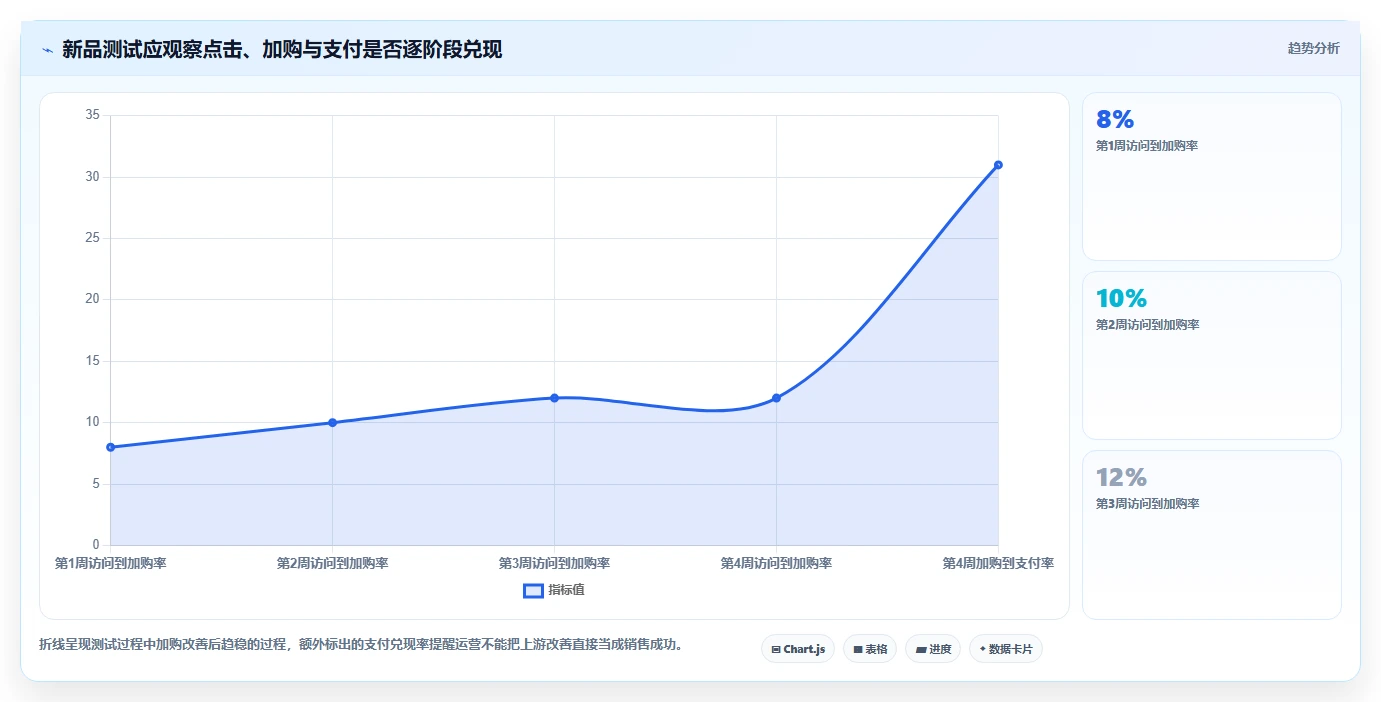Click the 进度 tag
The width and height of the screenshot is (1381, 702).
coord(933,649)
